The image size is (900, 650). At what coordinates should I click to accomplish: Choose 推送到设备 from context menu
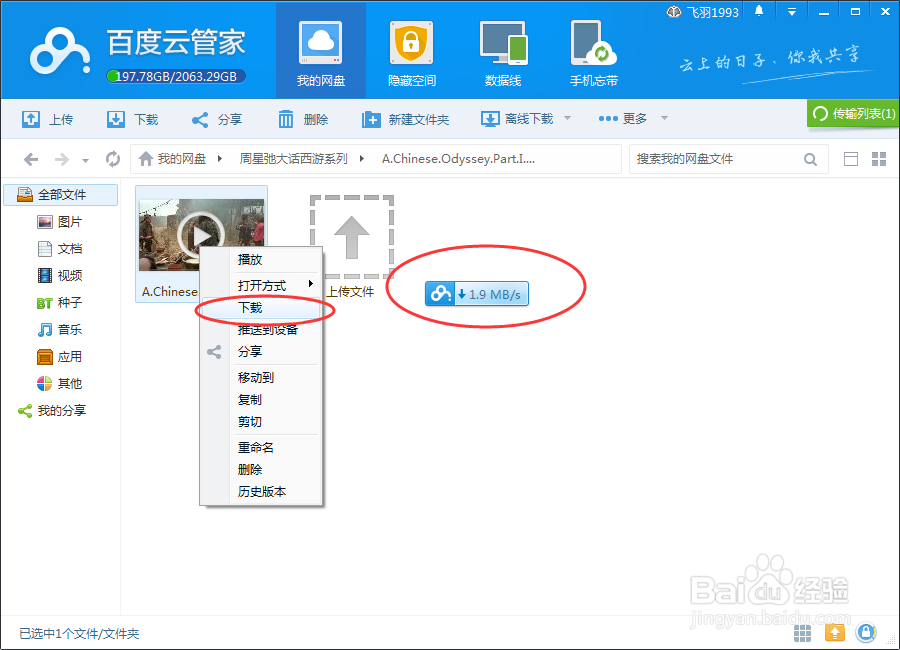[263, 330]
